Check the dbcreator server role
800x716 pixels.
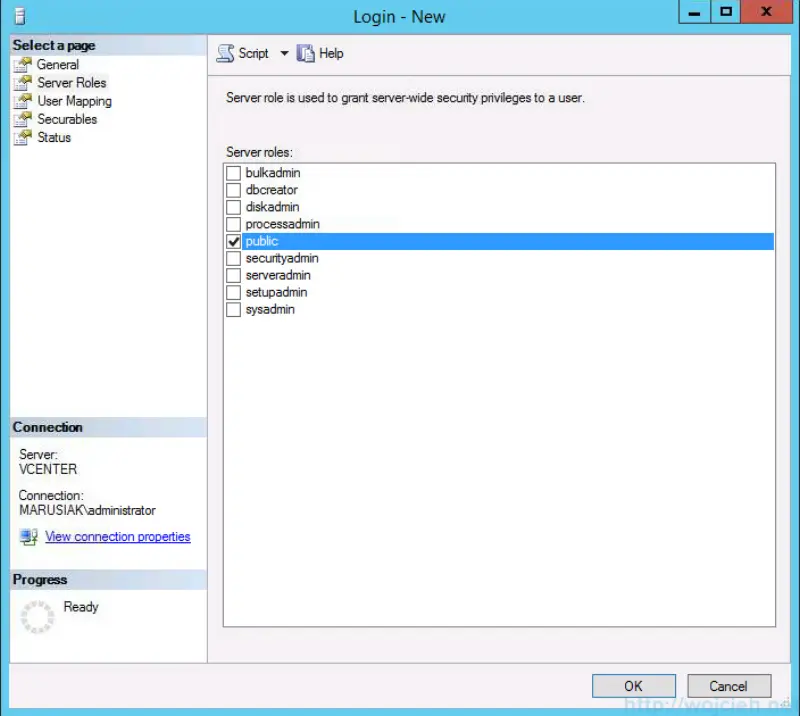[233, 190]
